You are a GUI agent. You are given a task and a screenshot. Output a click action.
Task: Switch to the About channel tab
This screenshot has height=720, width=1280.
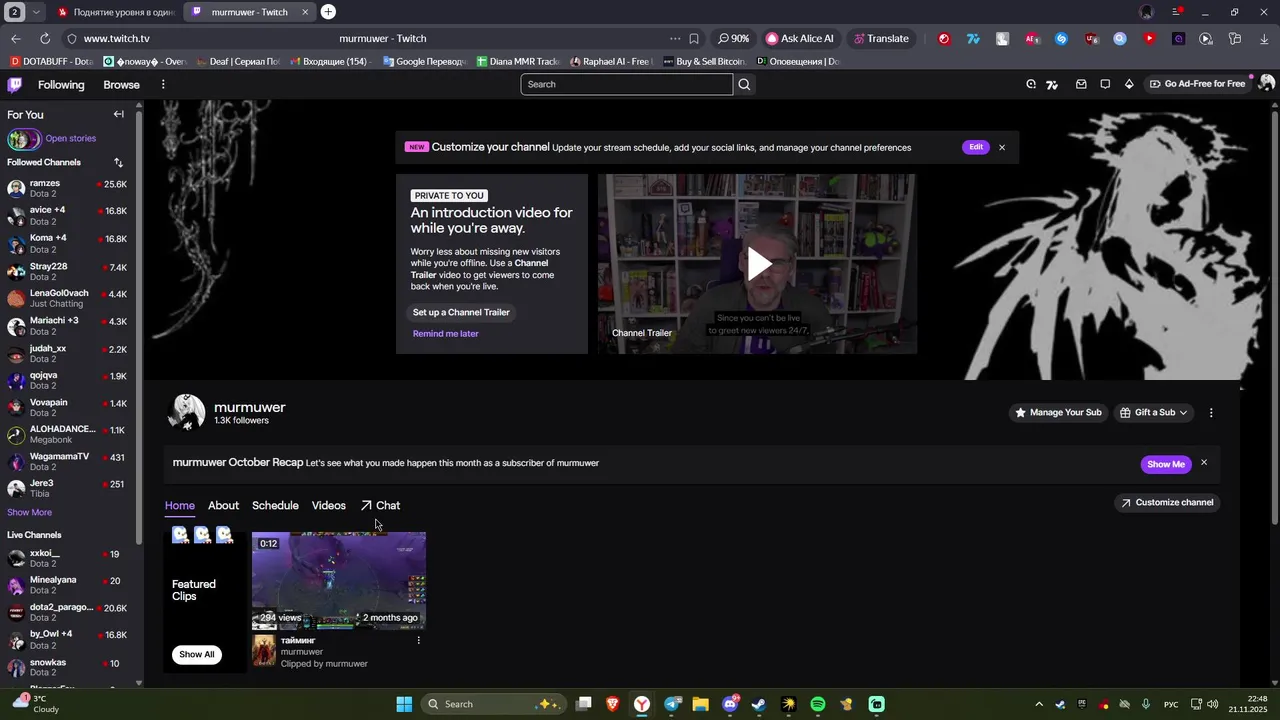pyautogui.click(x=223, y=505)
